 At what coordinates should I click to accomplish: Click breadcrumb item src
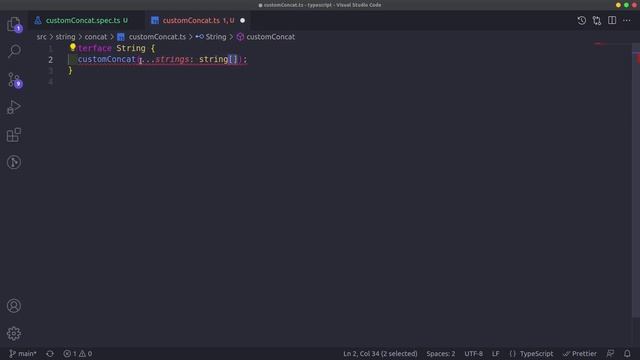coord(41,37)
